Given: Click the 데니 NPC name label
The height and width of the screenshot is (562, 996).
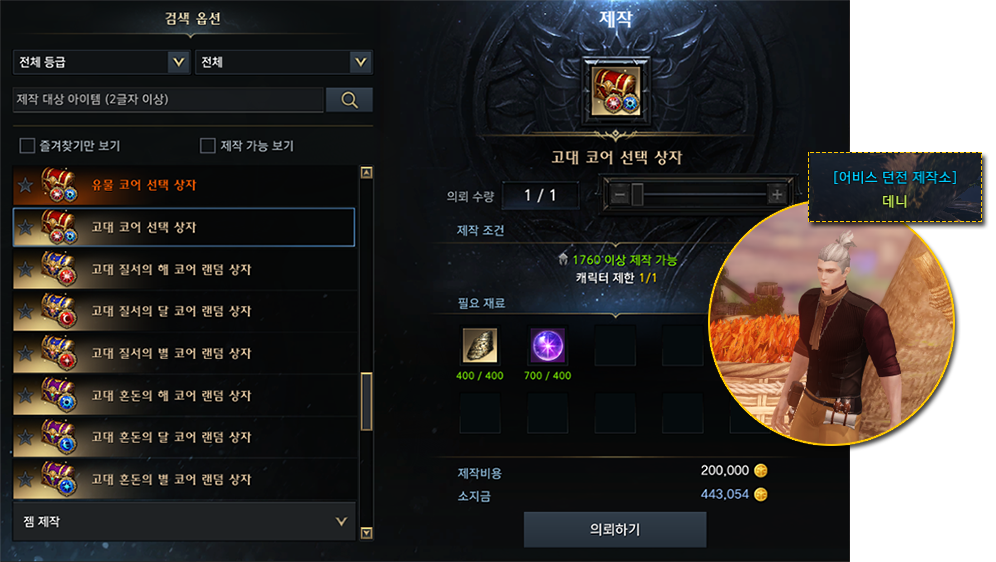Looking at the screenshot, I should [x=894, y=201].
